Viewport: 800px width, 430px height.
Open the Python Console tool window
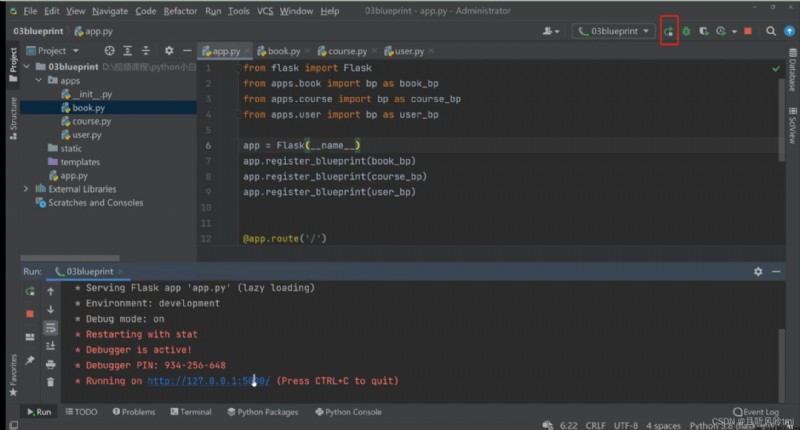(348, 412)
